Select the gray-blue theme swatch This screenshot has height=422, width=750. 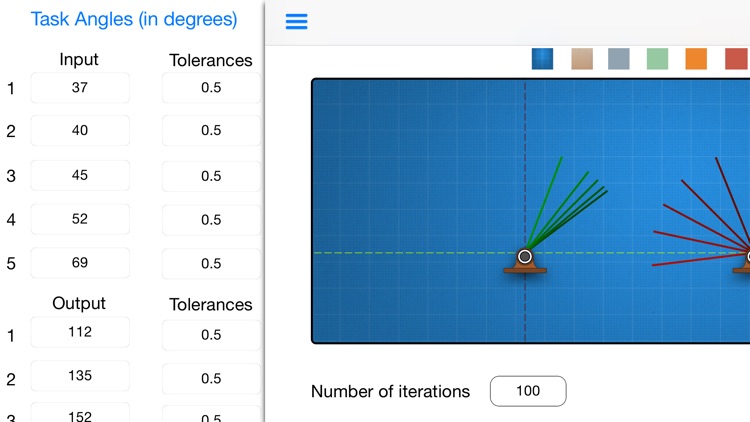point(618,59)
